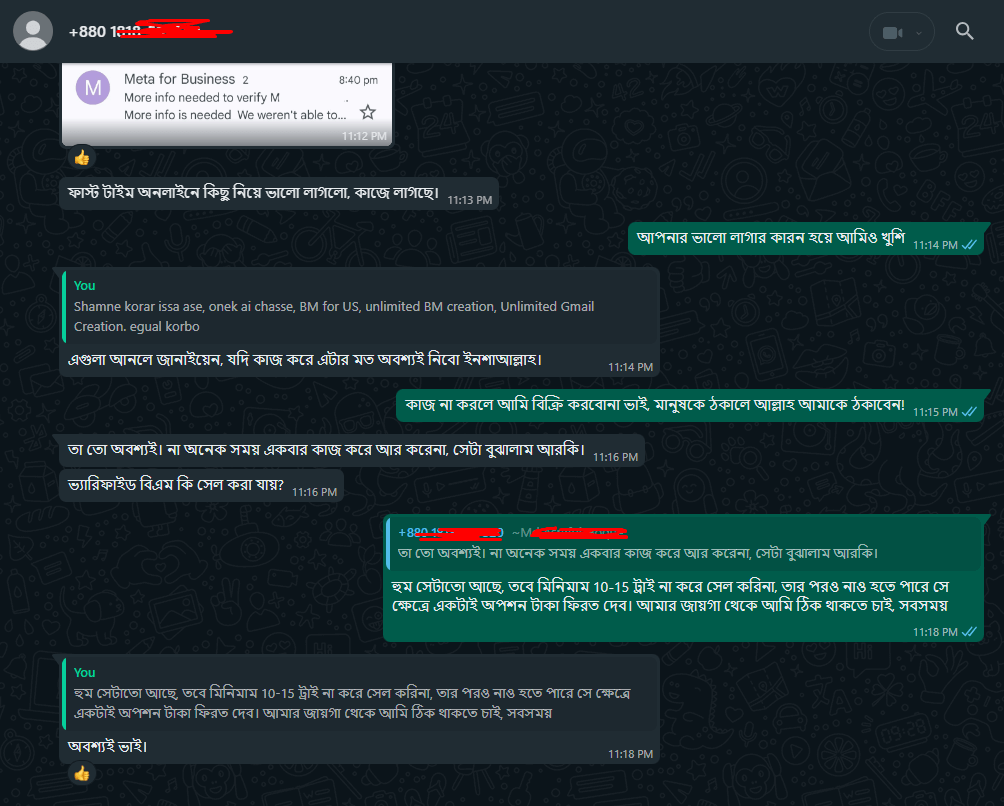Screen dimensions: 1004x806
Task: Click the search magnifier icon
Action: pyautogui.click(x=964, y=31)
